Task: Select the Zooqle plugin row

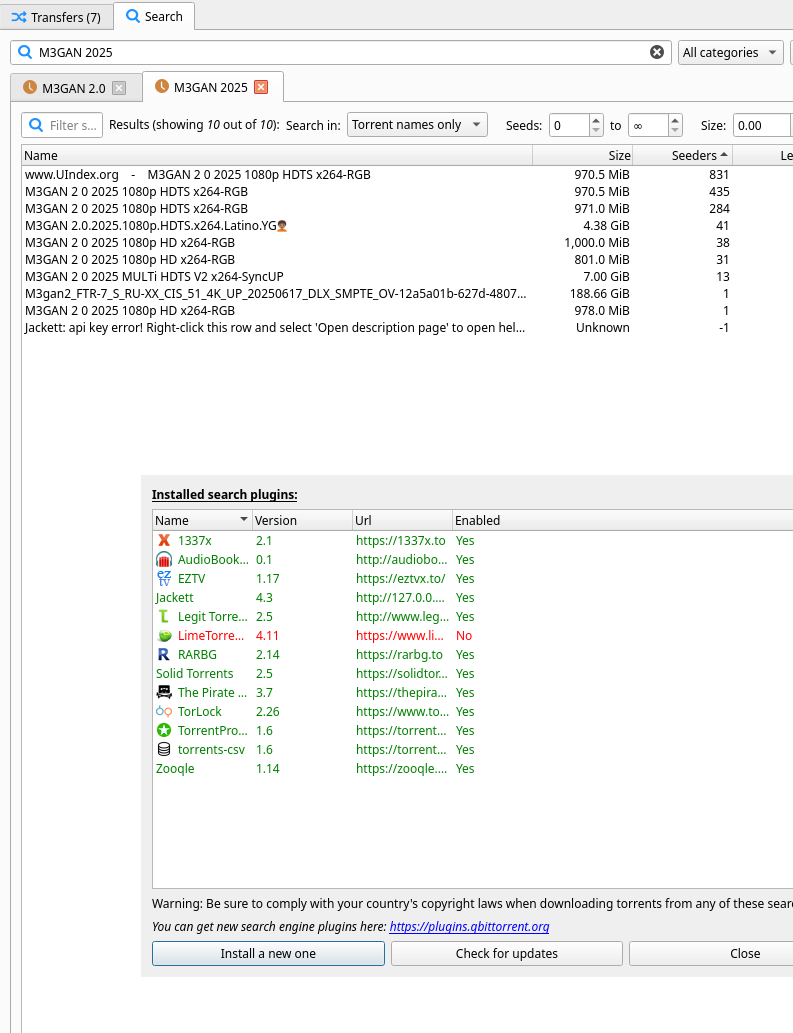Action: [x=473, y=768]
